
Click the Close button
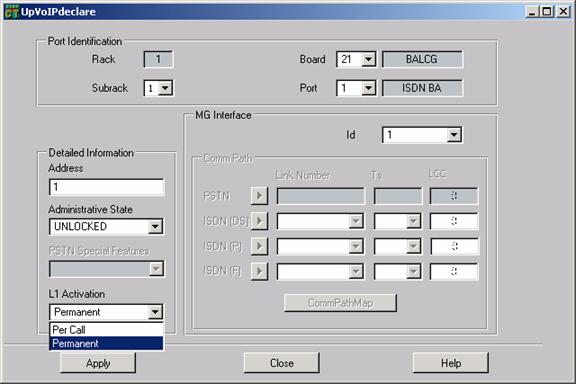(282, 363)
